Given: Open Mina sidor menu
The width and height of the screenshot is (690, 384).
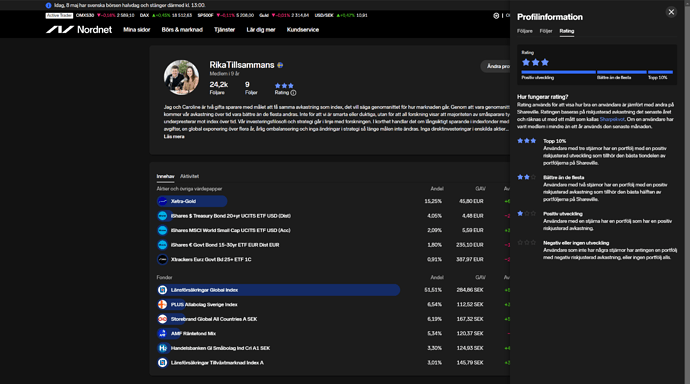Looking at the screenshot, I should [x=137, y=30].
